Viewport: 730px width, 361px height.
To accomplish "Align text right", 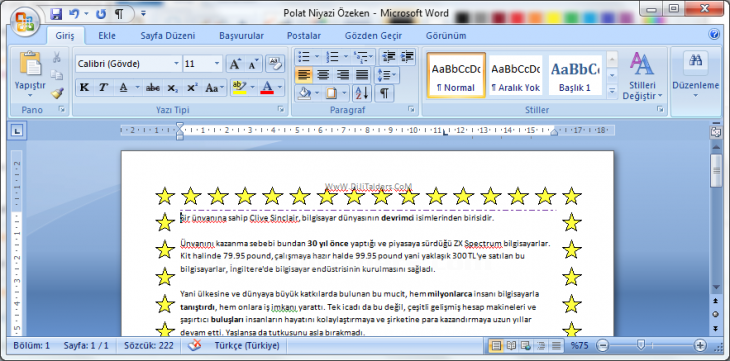I will (x=343, y=75).
